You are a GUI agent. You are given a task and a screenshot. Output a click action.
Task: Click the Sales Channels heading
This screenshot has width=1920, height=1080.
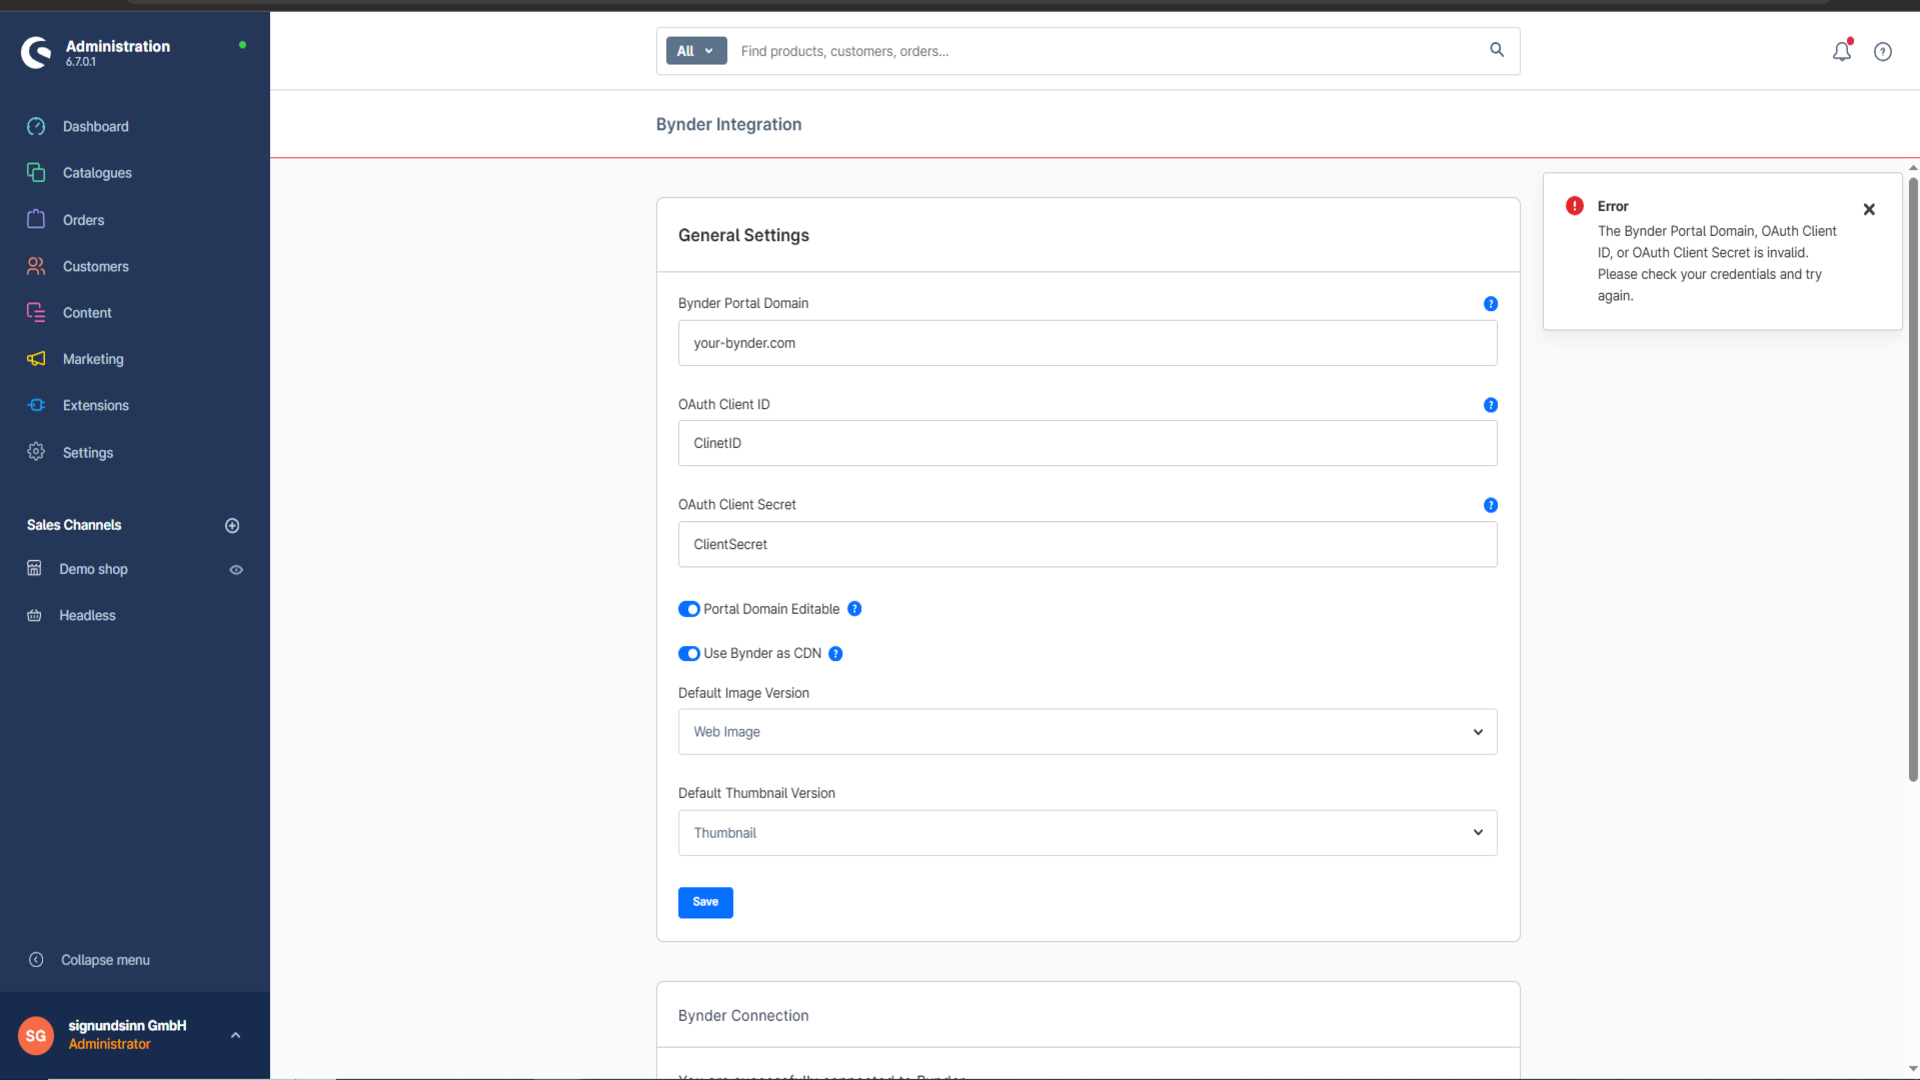pos(74,525)
